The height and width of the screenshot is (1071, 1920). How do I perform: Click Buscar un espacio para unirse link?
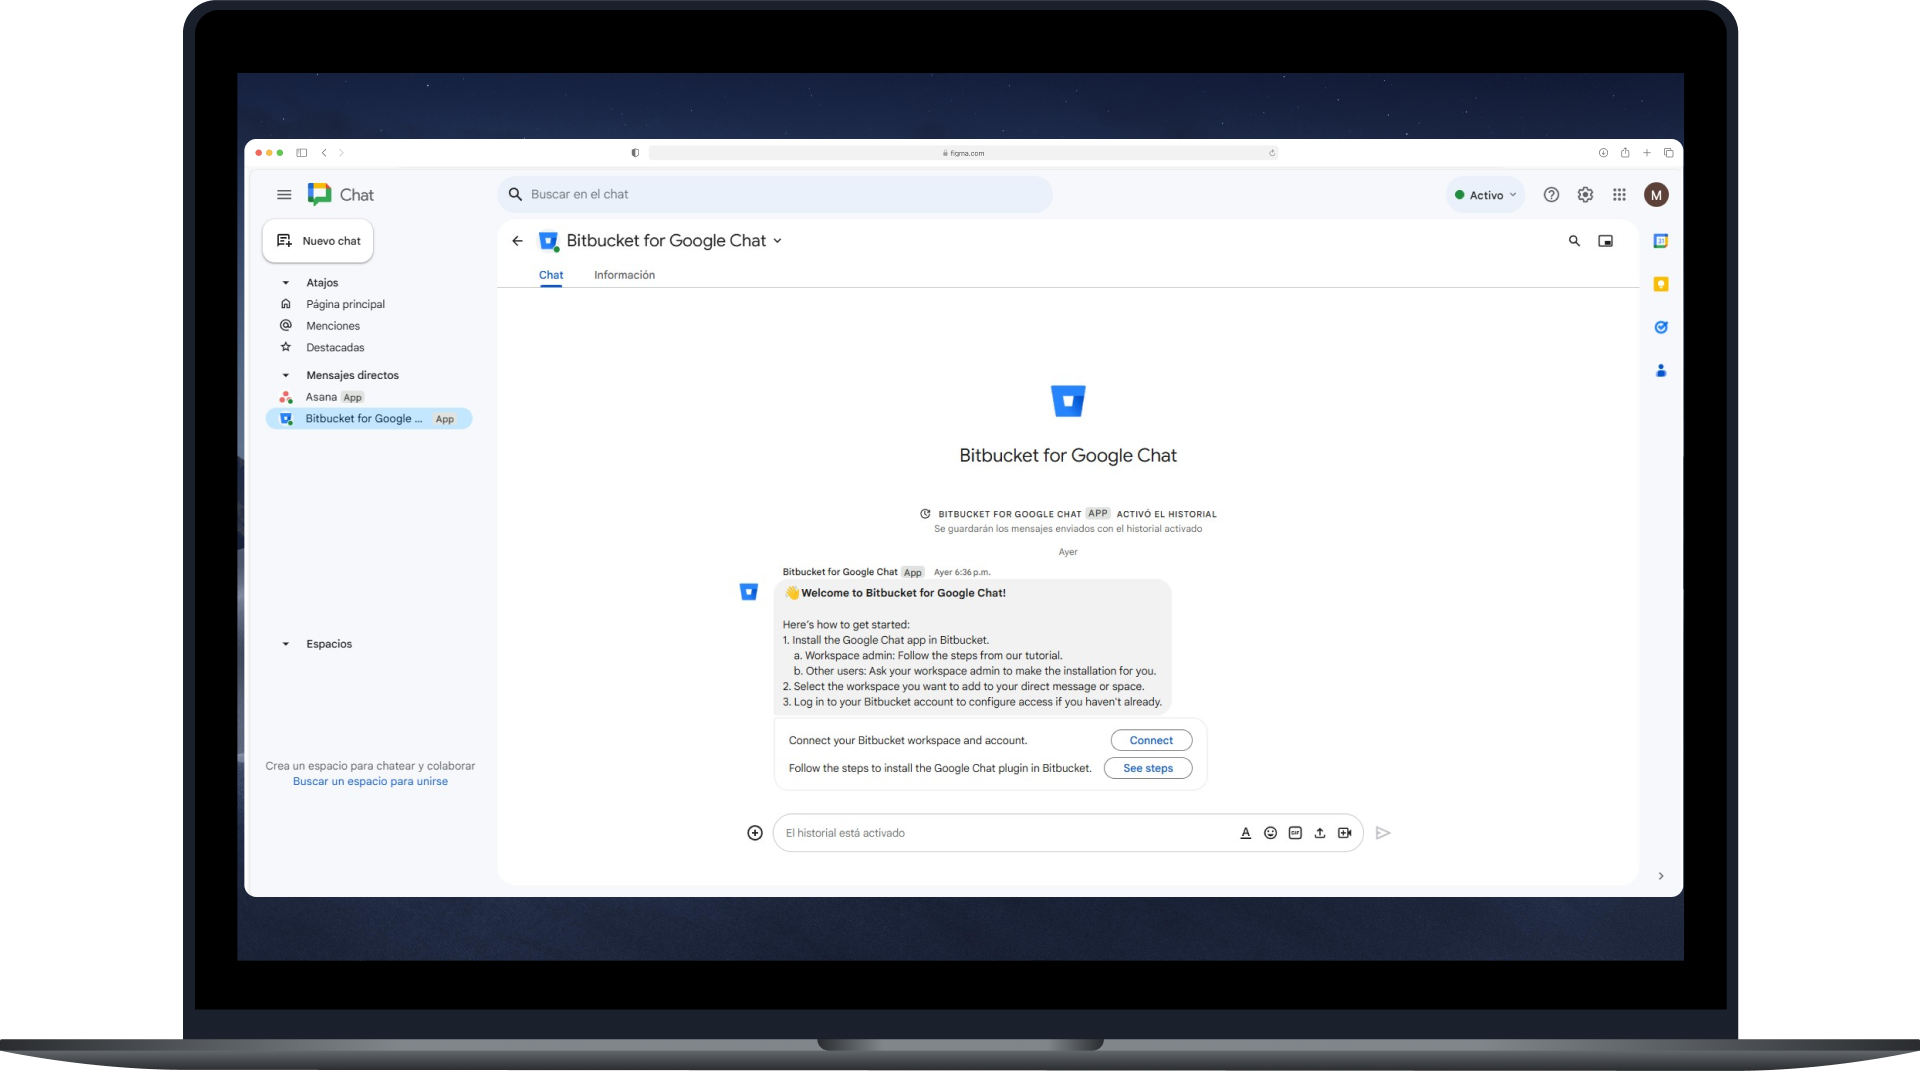tap(370, 782)
